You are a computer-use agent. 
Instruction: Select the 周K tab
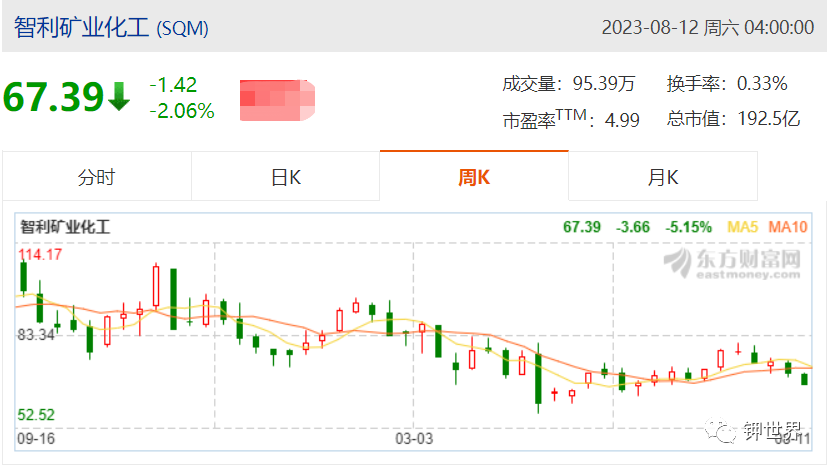pyautogui.click(x=474, y=177)
